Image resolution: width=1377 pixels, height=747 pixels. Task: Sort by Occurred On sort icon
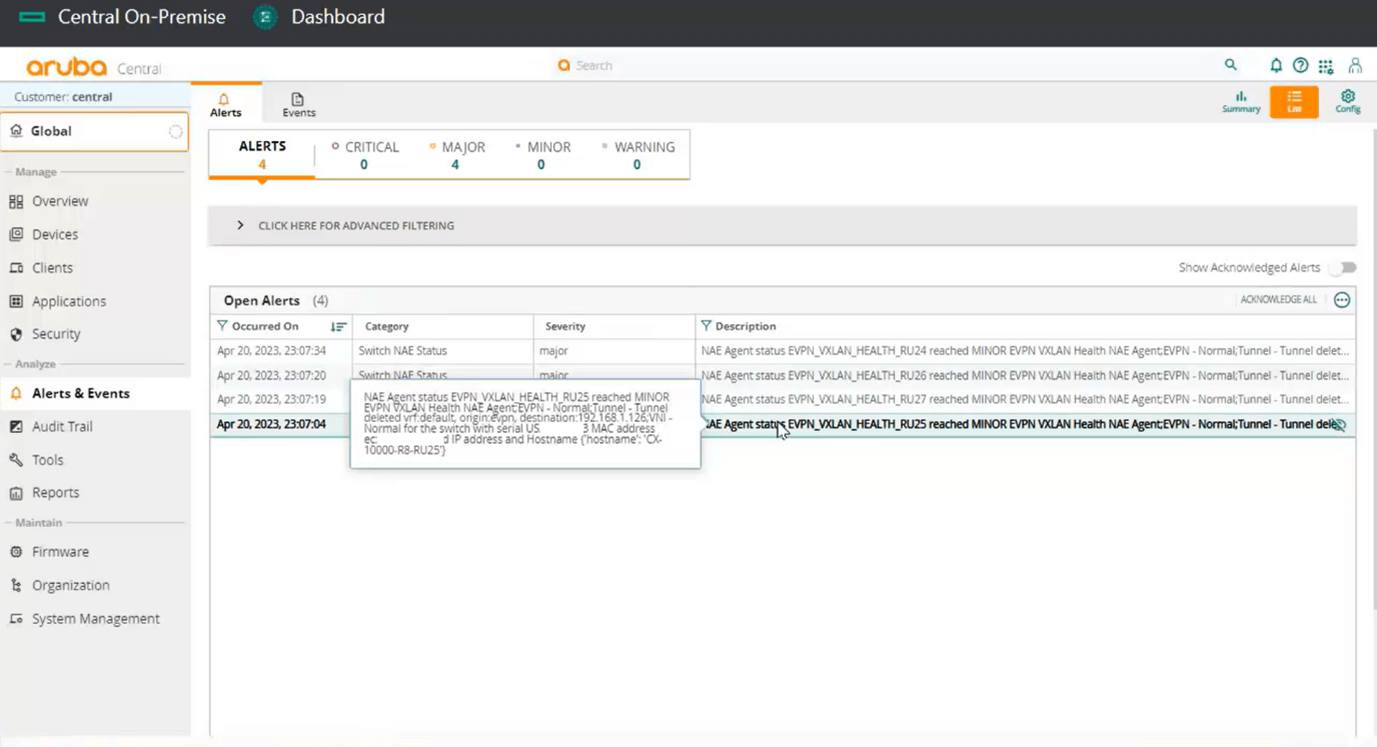[x=338, y=327]
